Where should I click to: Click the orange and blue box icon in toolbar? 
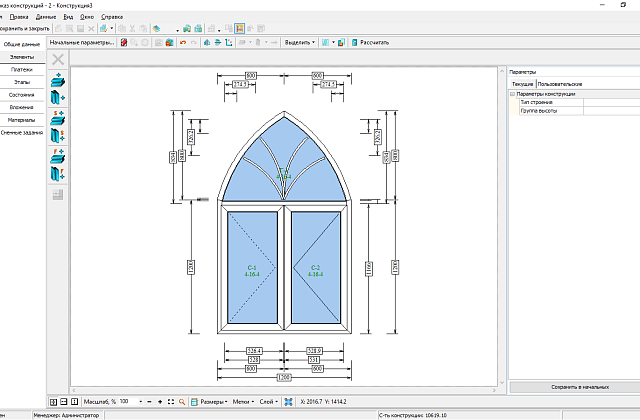coord(169,42)
